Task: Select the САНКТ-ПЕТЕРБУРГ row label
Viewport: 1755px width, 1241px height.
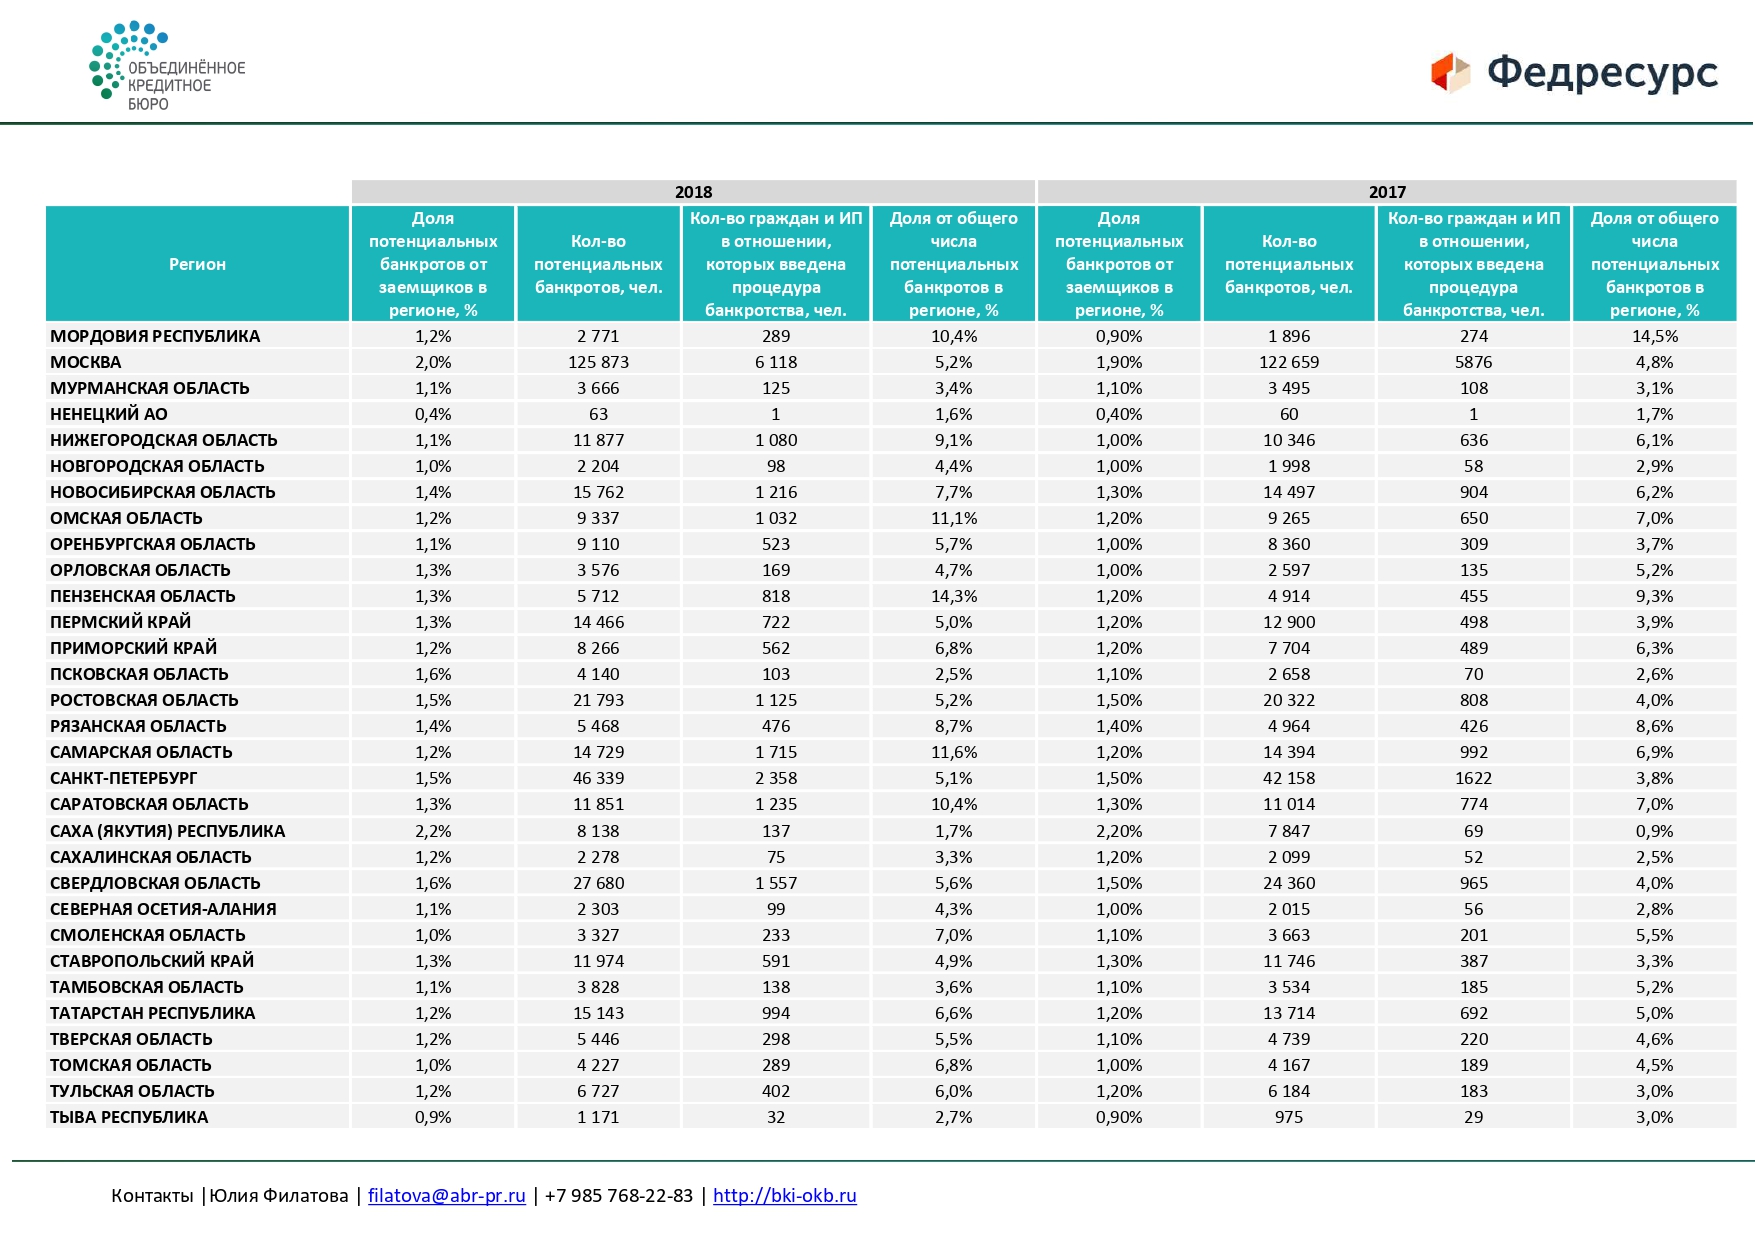Action: [124, 778]
